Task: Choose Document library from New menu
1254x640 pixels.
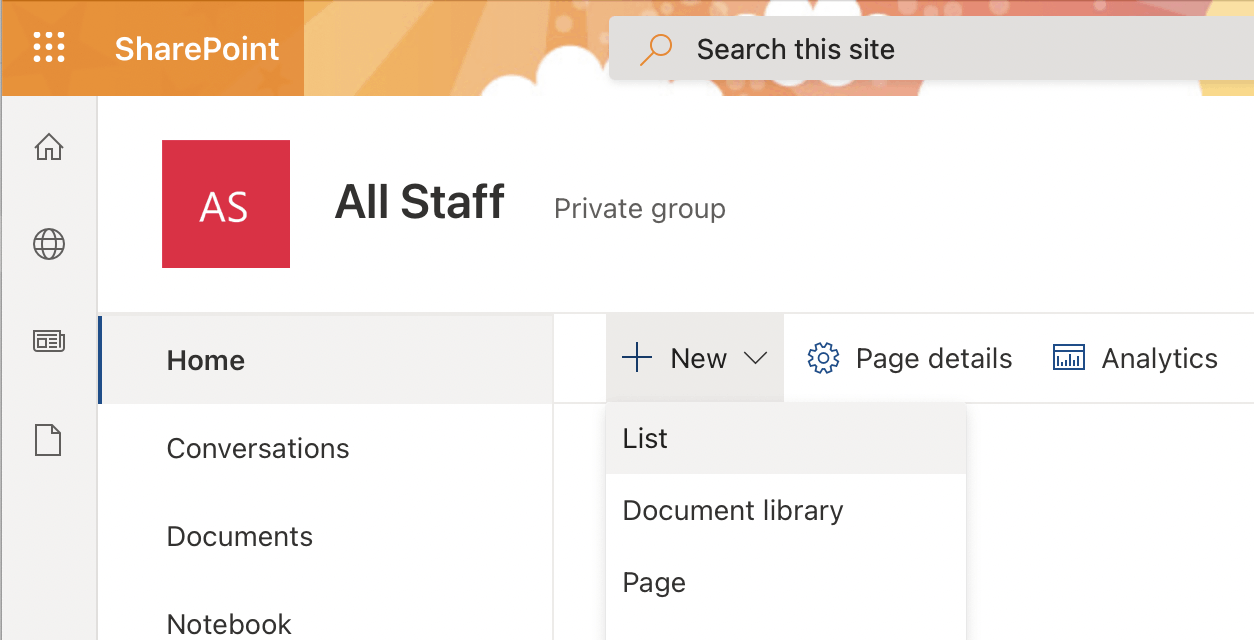Action: 733,511
